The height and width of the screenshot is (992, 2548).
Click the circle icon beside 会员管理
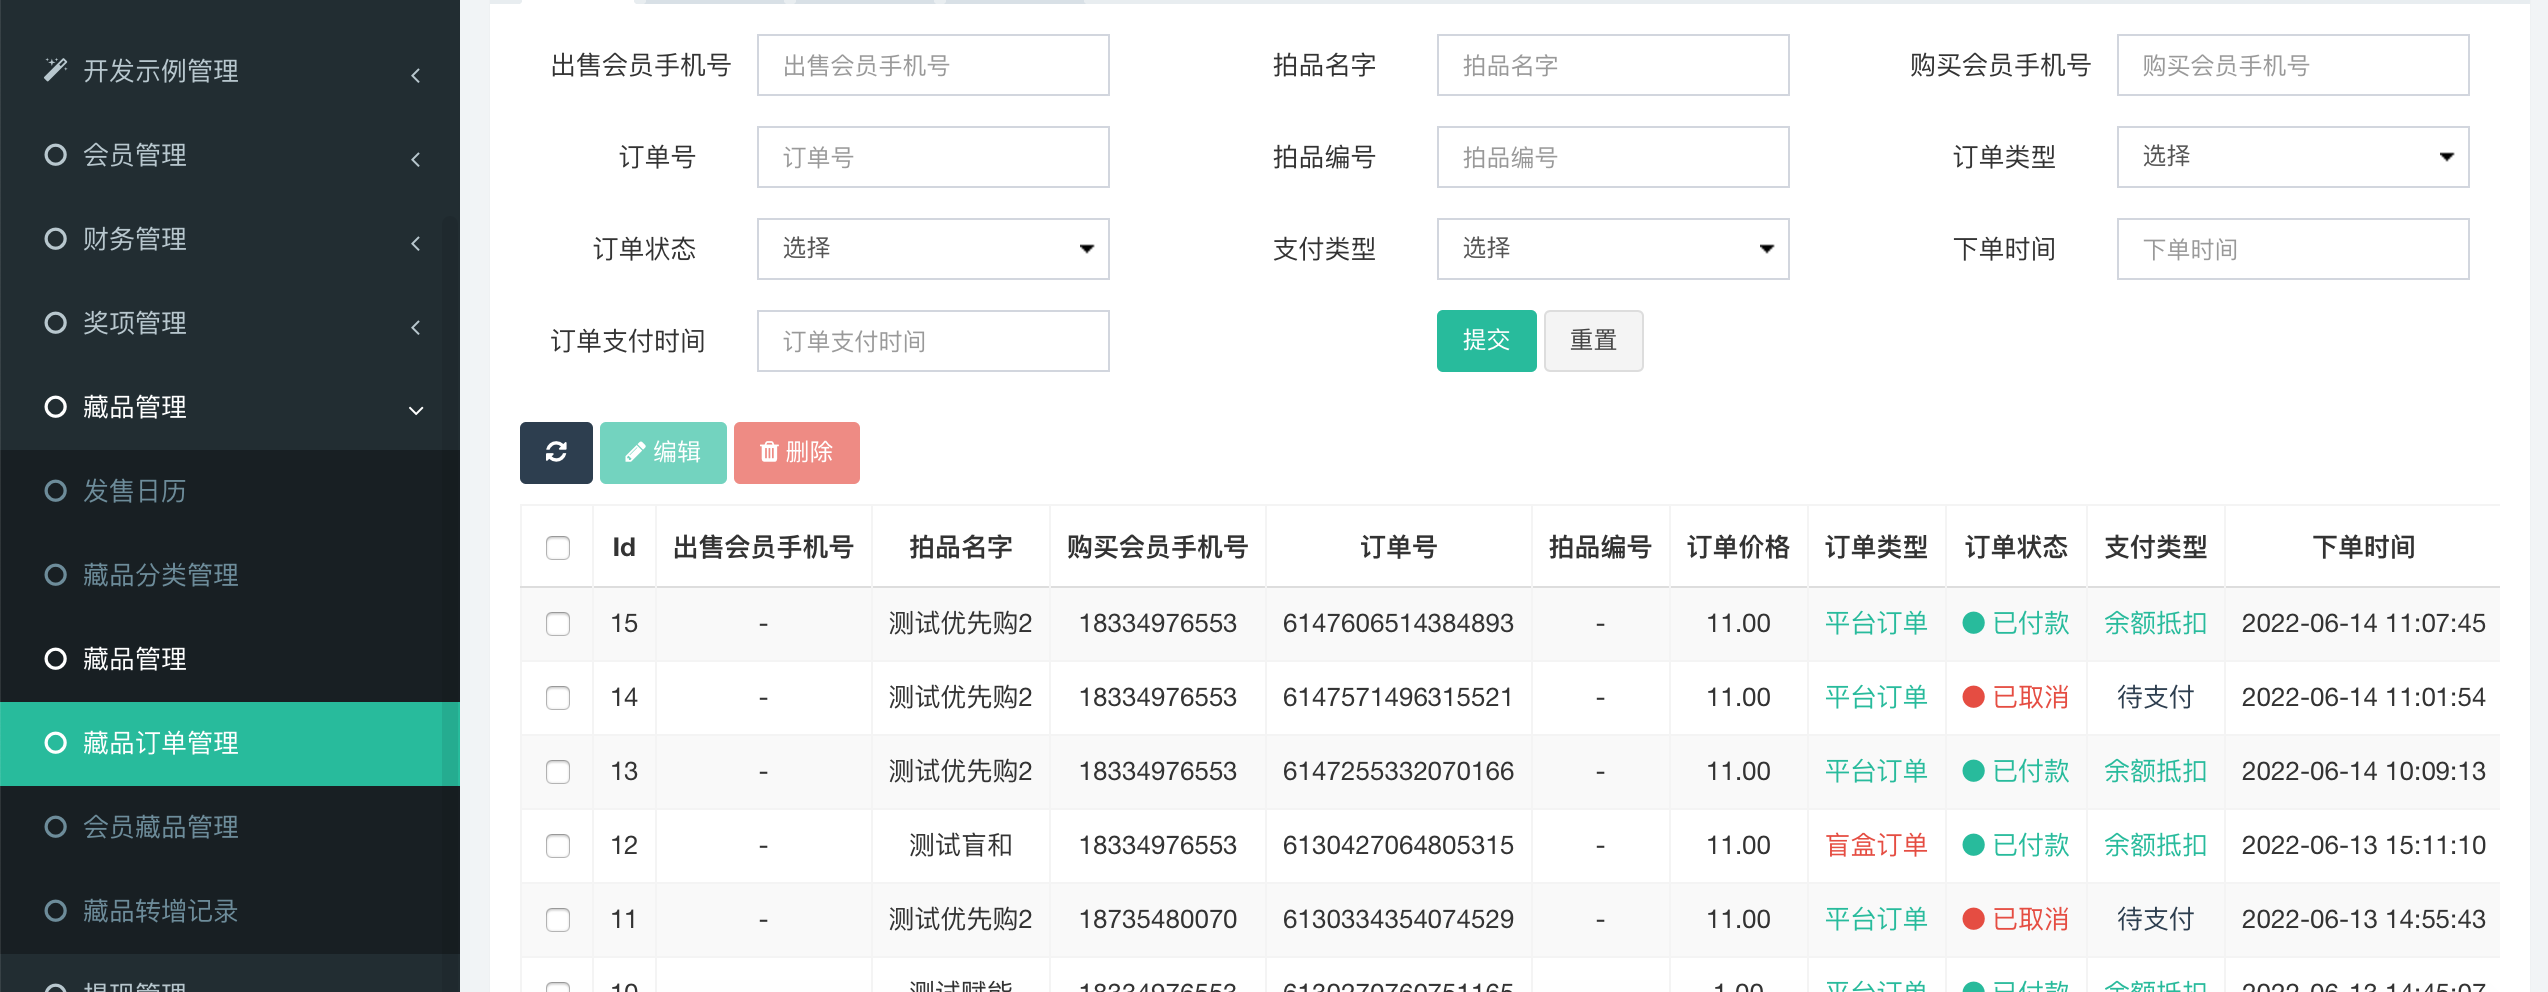[56, 155]
